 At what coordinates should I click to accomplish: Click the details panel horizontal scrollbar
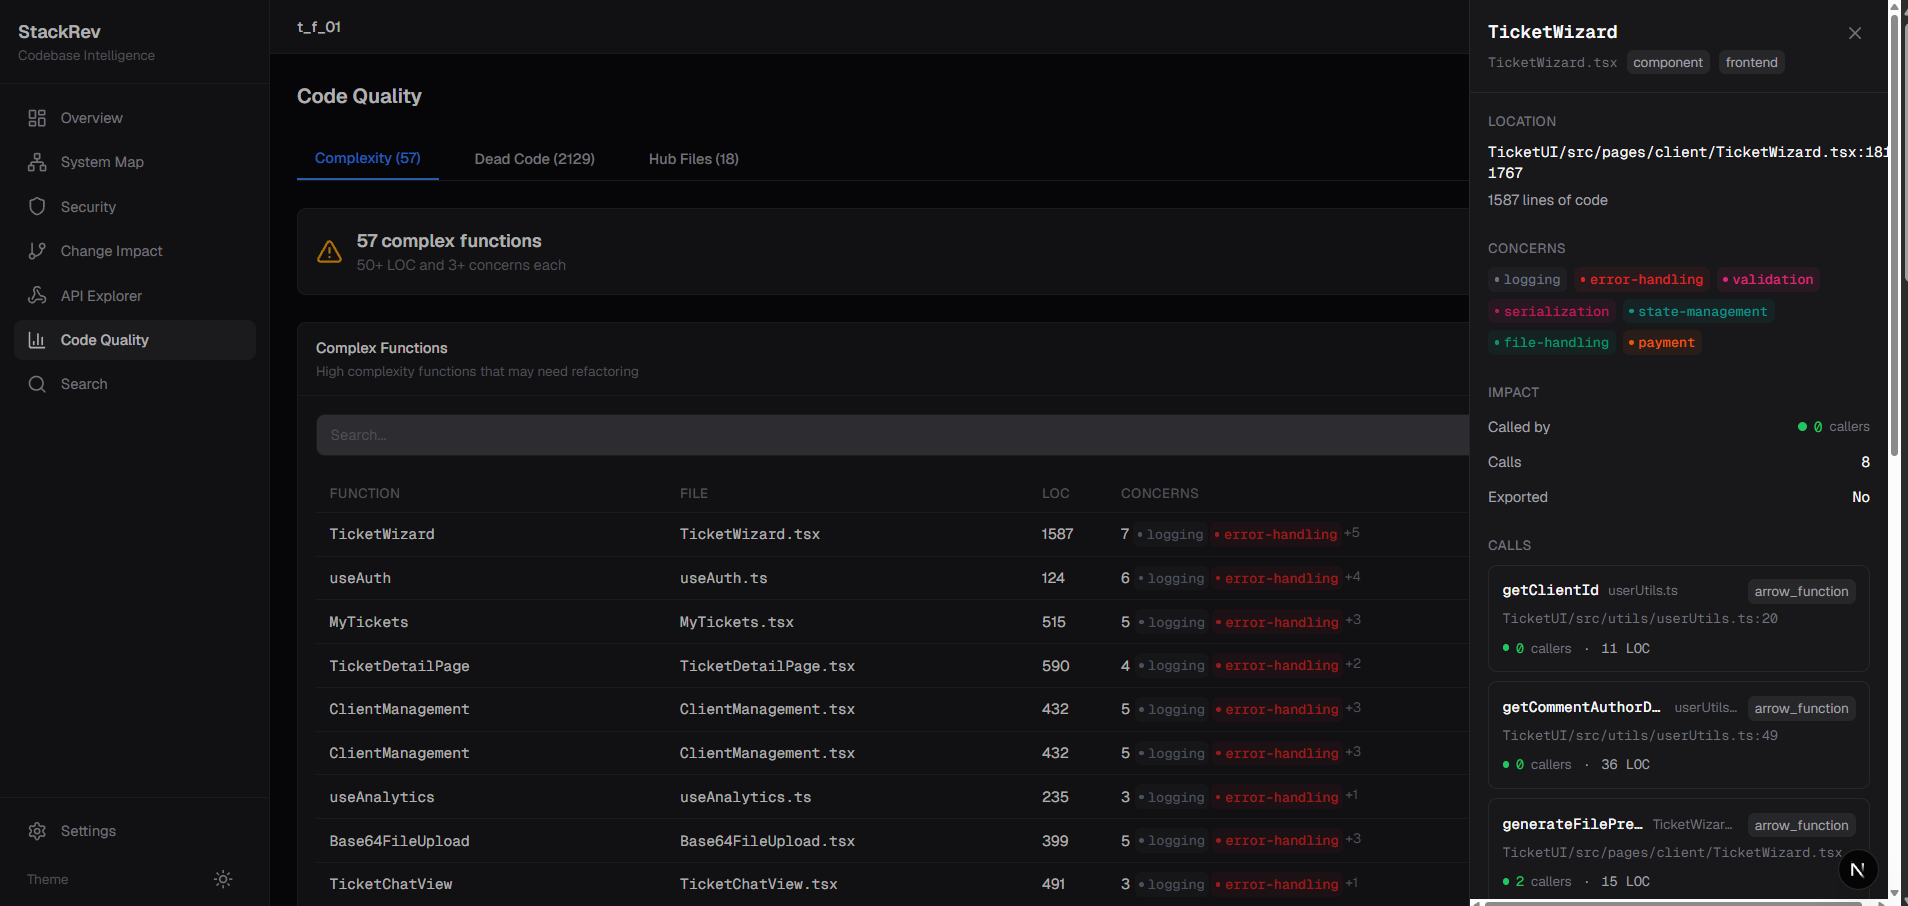[1672, 903]
